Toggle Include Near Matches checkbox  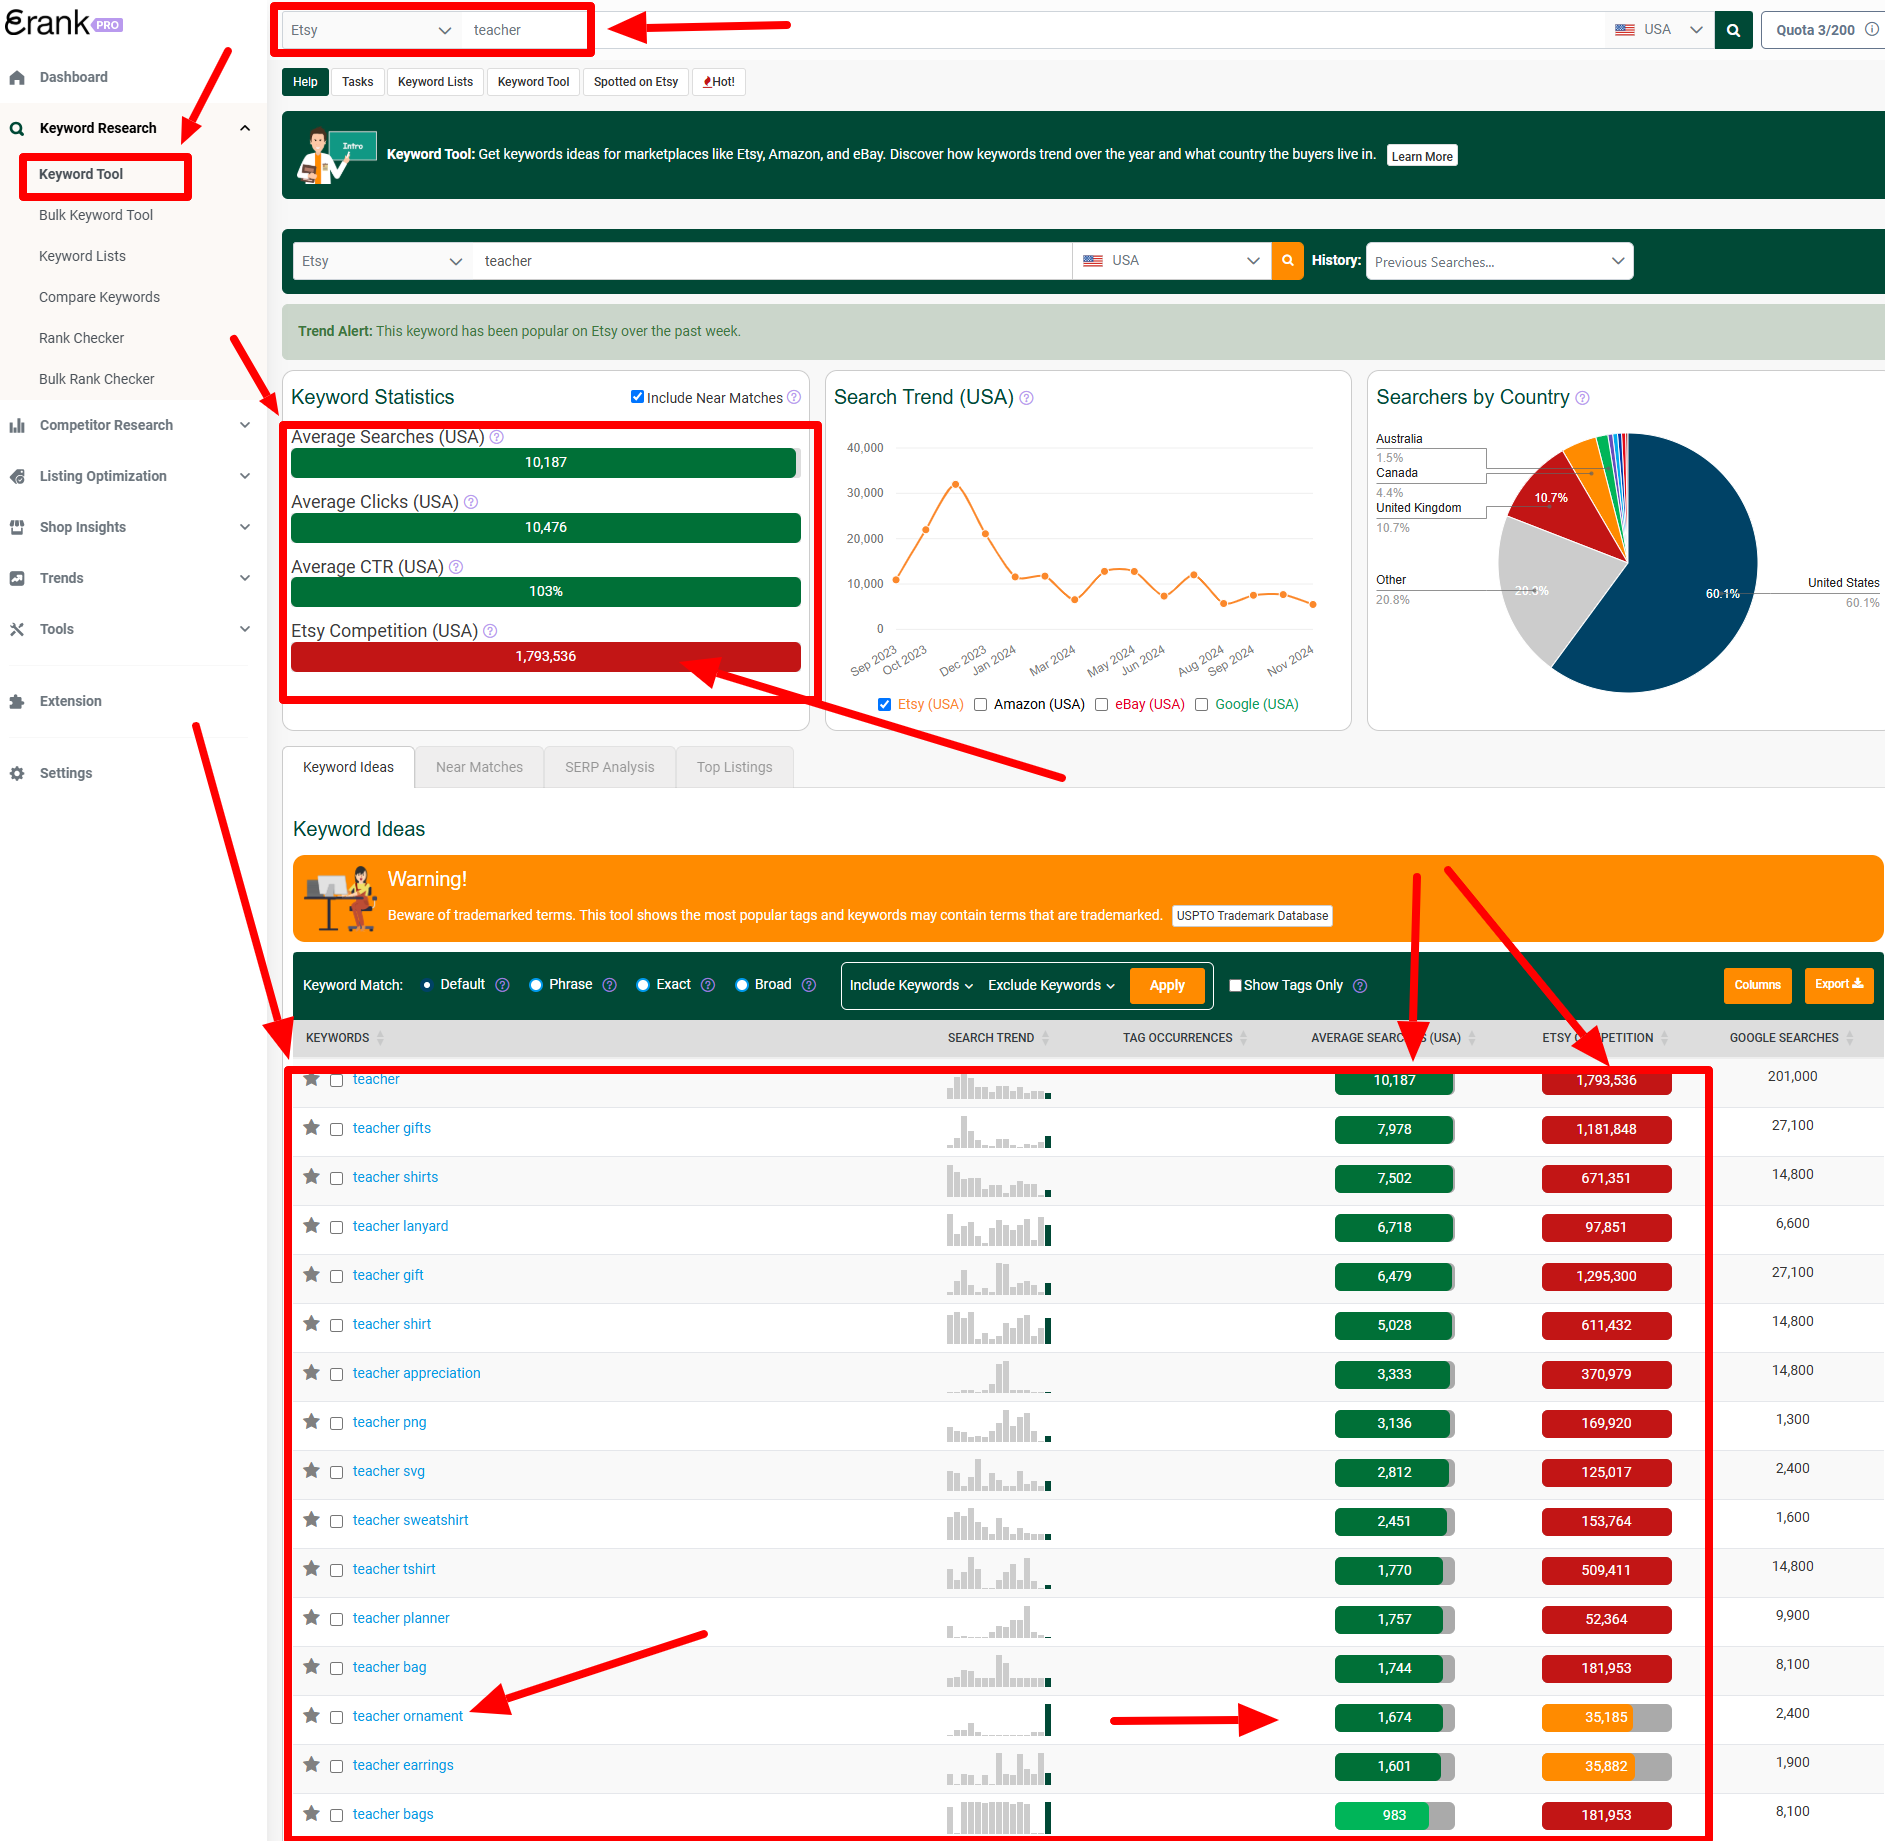637,397
